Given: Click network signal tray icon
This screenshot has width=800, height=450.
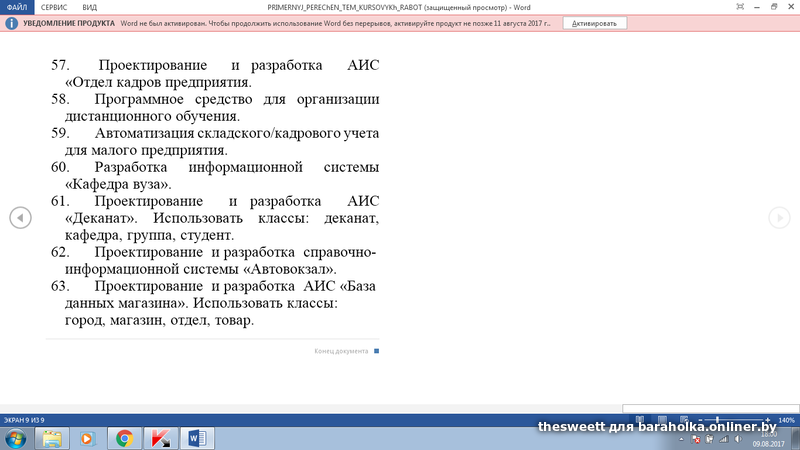Looking at the screenshot, I should (723, 439).
